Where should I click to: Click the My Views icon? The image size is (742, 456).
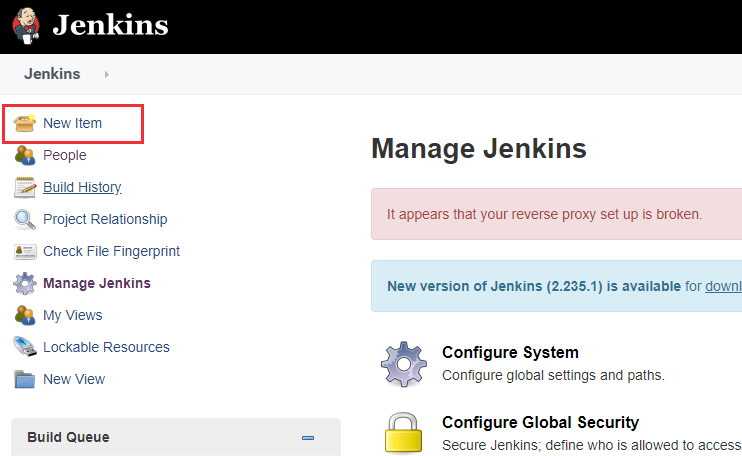(25, 315)
